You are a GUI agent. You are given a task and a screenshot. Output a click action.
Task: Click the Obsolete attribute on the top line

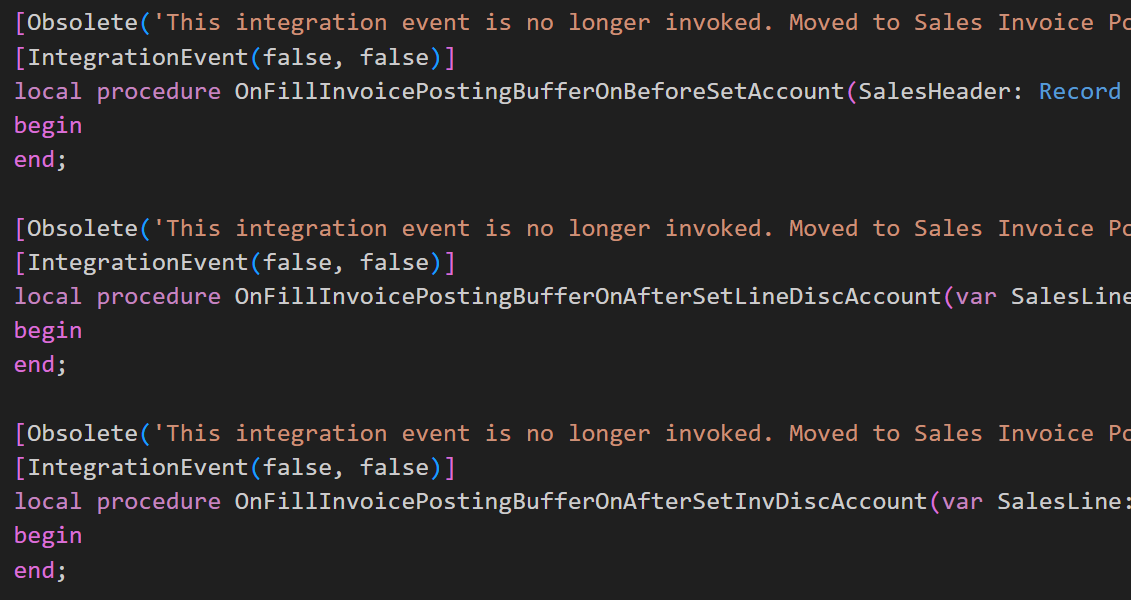(82, 22)
